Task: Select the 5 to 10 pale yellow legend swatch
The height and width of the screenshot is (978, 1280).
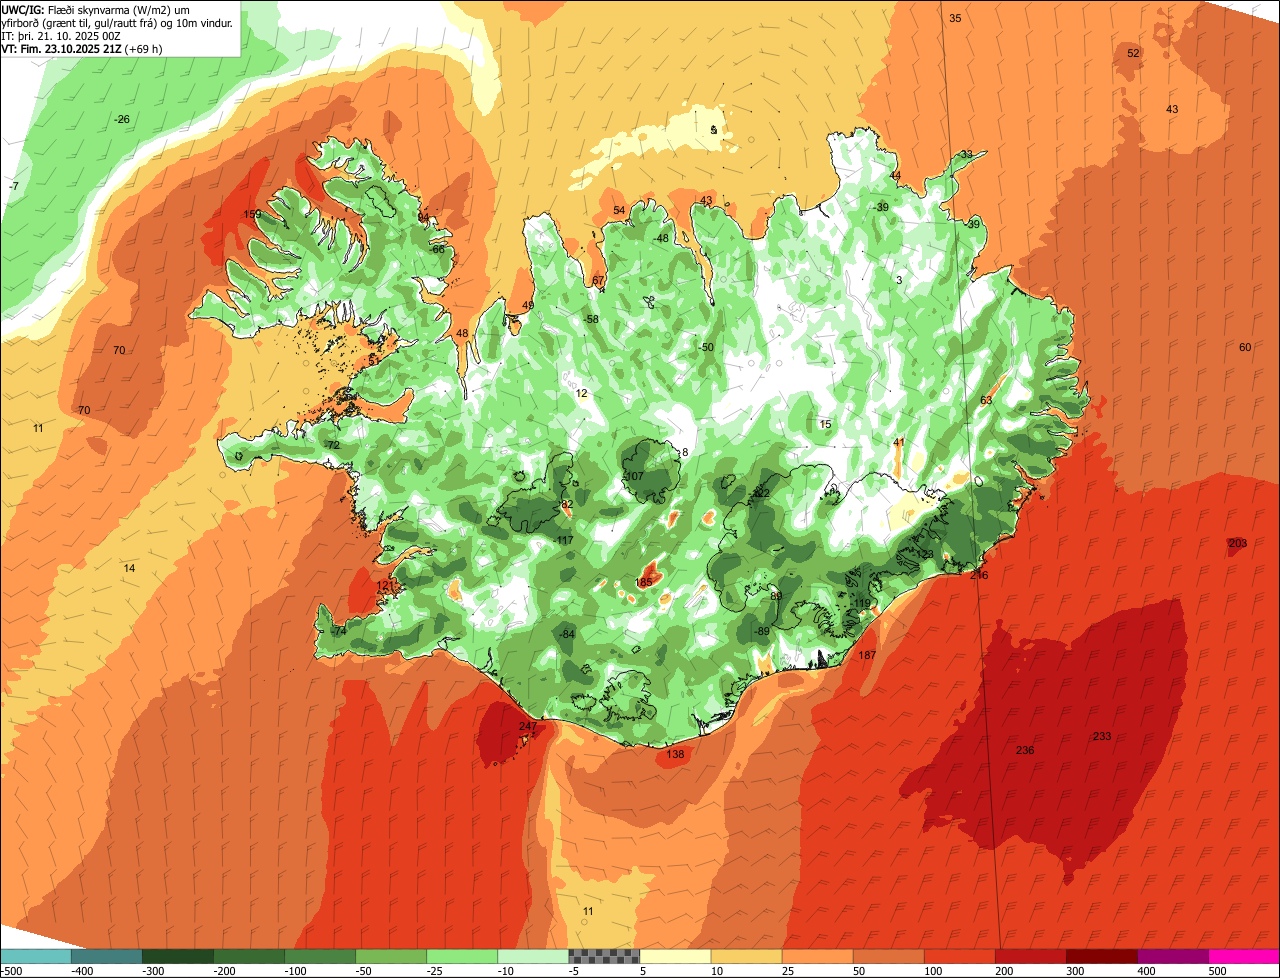Action: (674, 956)
